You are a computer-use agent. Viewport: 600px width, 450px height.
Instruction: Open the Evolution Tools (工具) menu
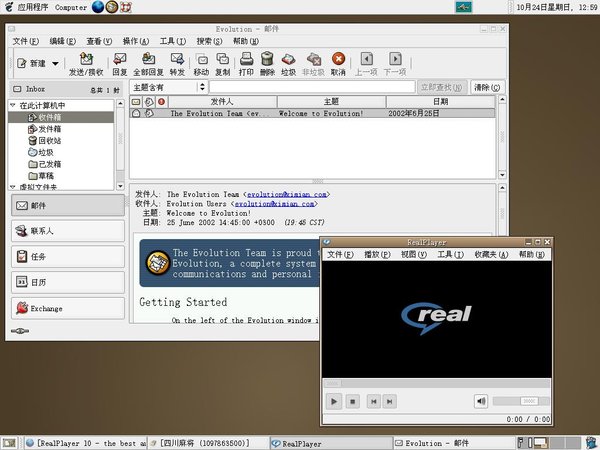(172, 41)
